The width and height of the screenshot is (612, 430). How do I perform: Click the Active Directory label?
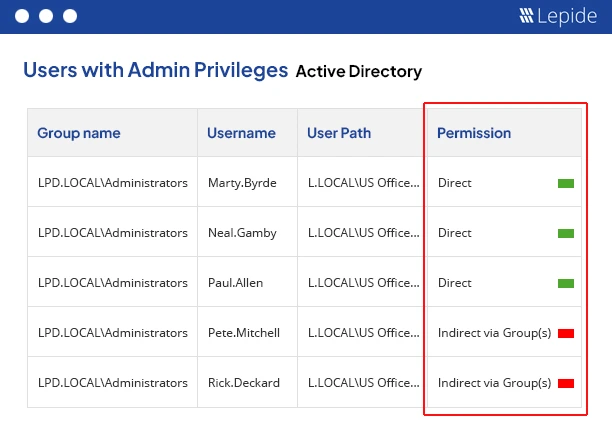pos(358,72)
